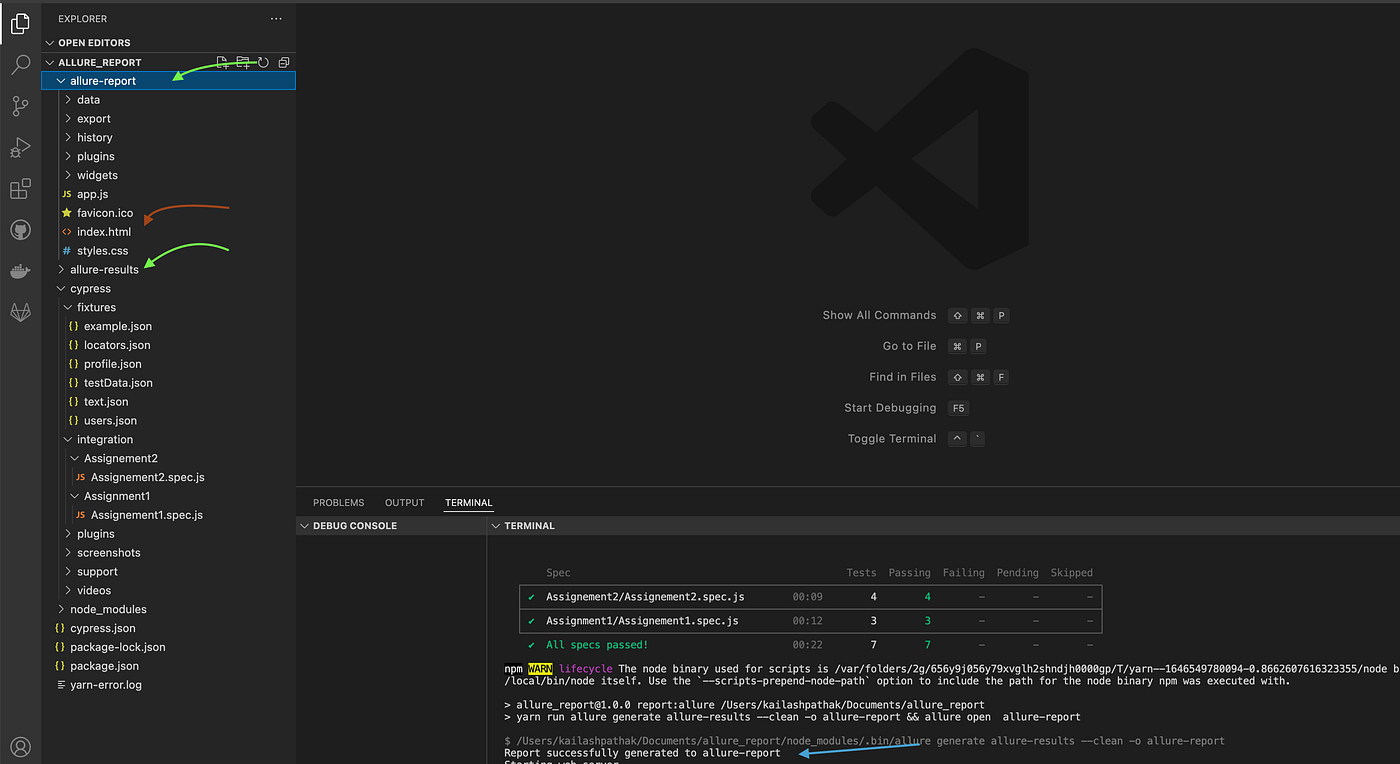This screenshot has width=1400, height=764.
Task: Open the Run and Debug view
Action: (20, 148)
